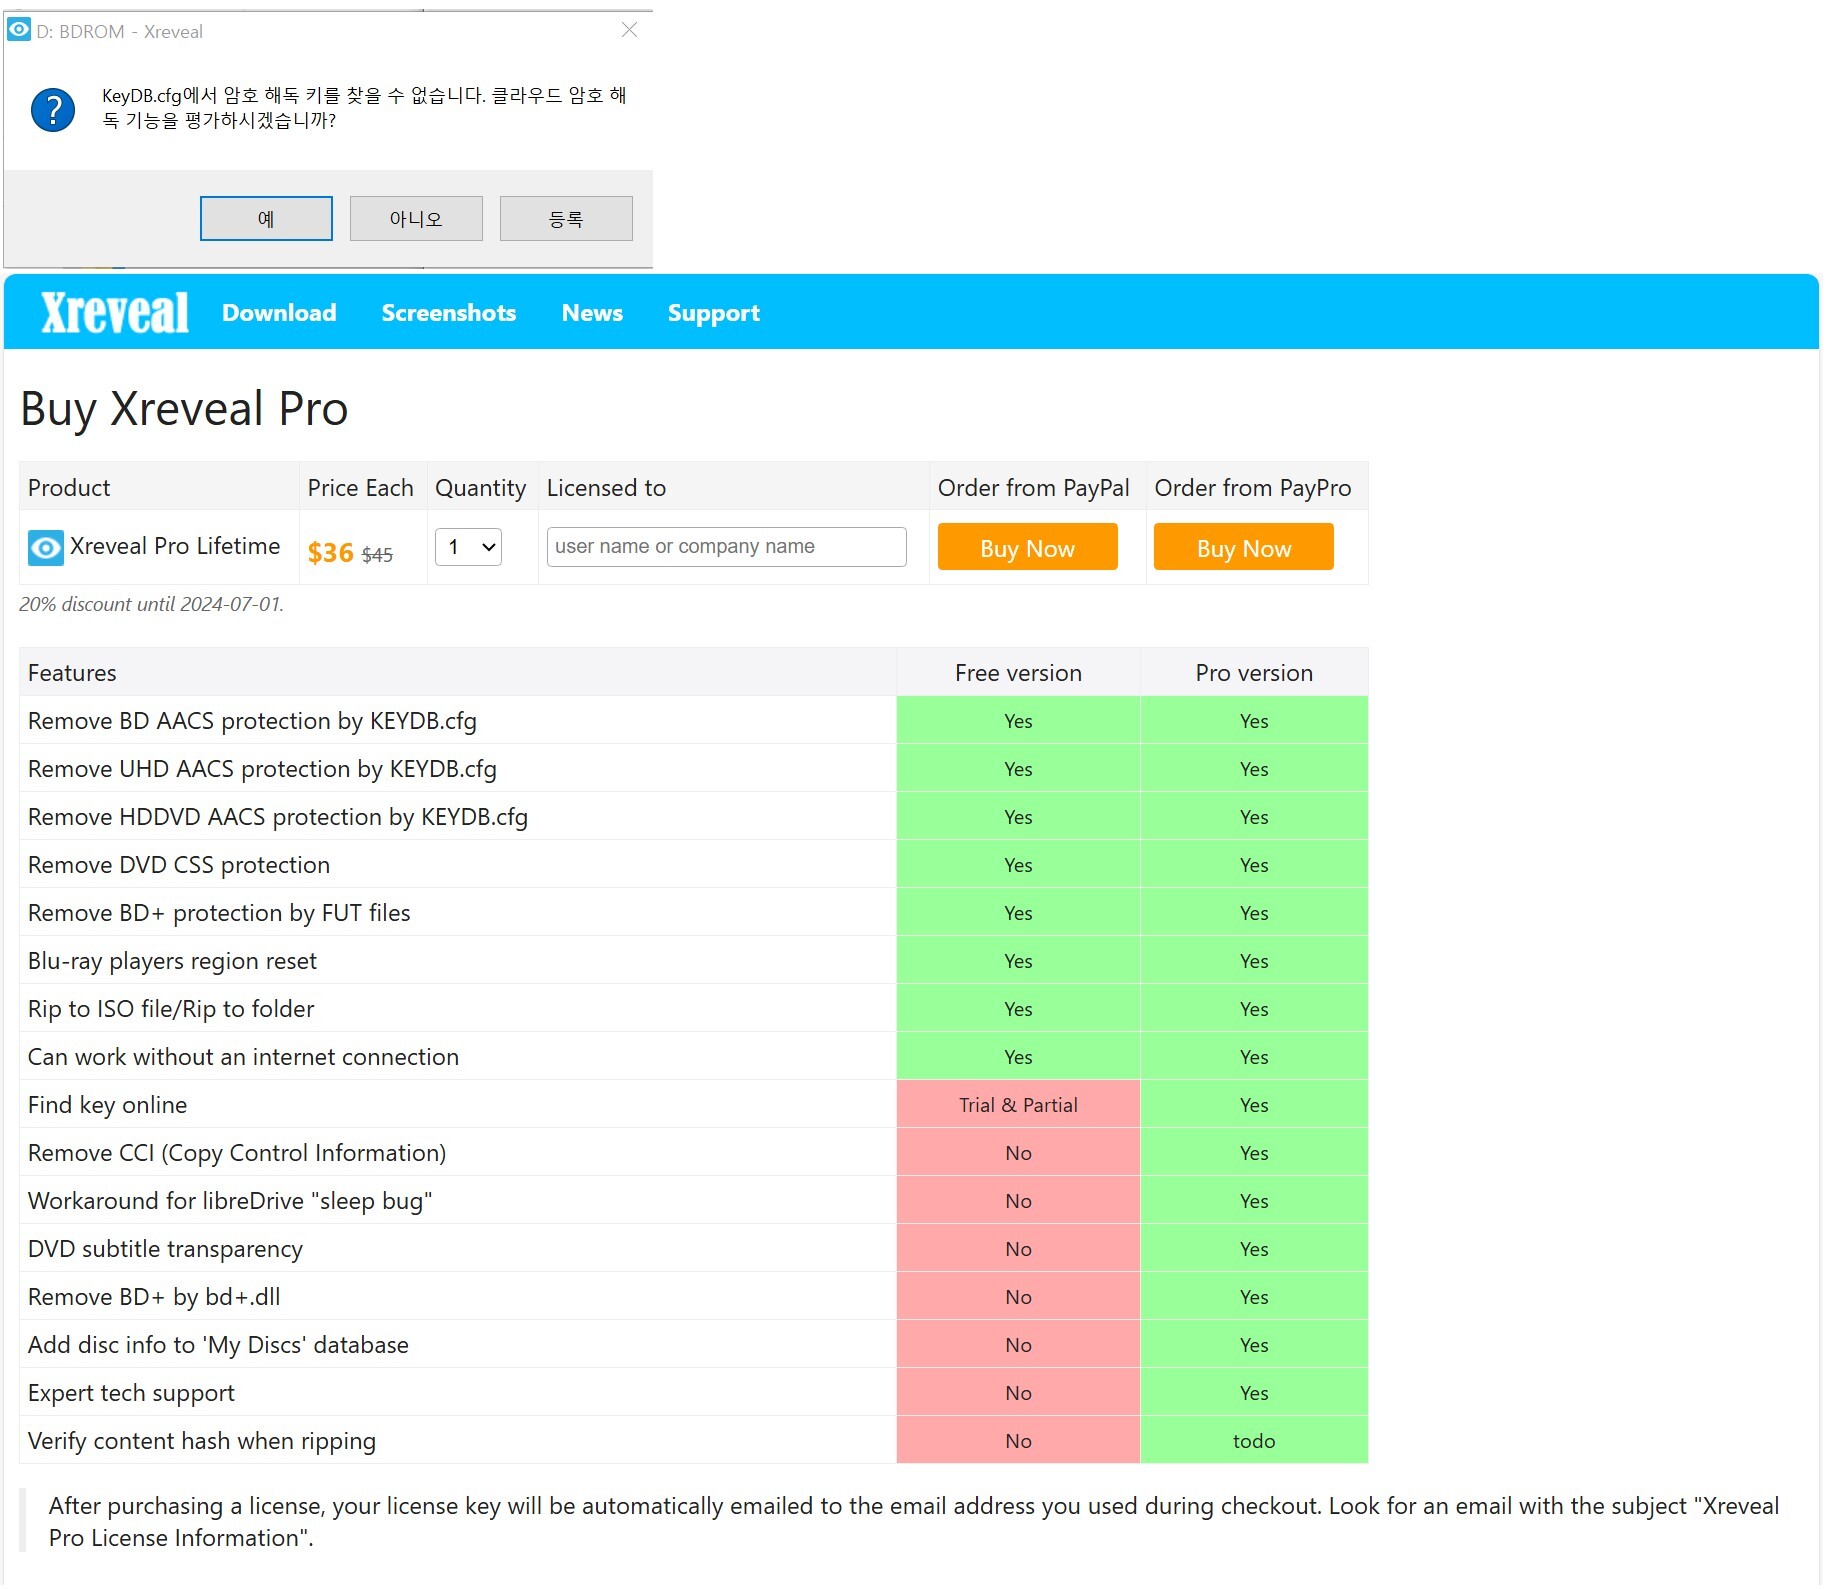Open the Quantity dropdown
The image size is (1826, 1589).
coord(468,547)
